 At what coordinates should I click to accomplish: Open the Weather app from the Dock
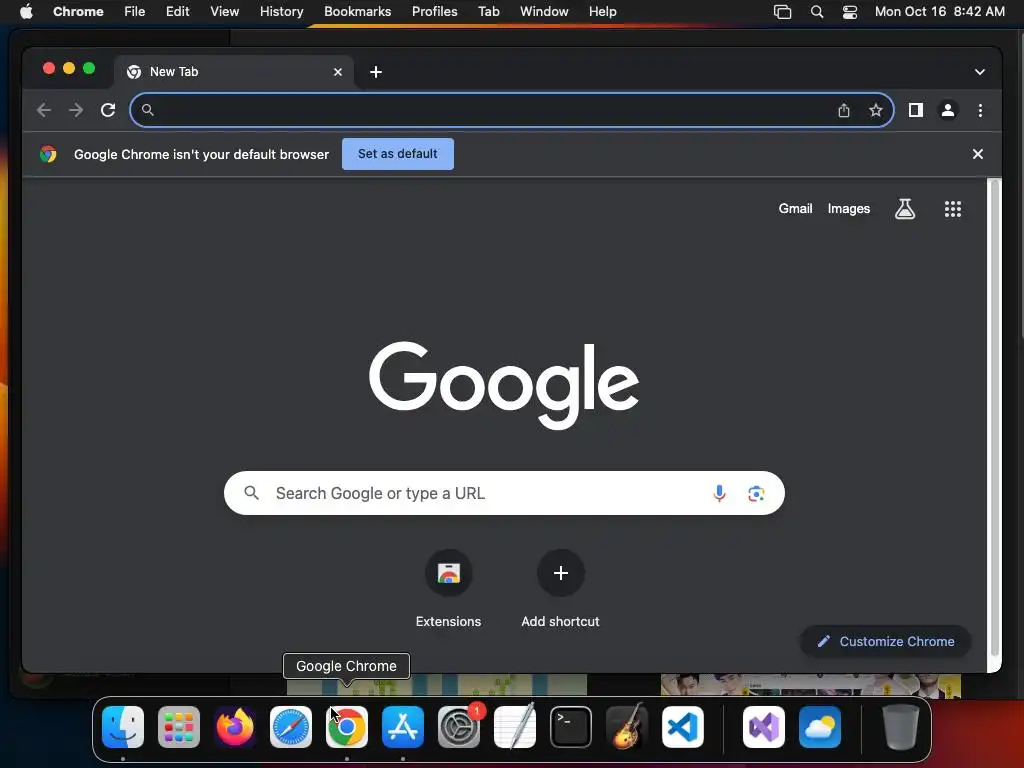pos(820,727)
